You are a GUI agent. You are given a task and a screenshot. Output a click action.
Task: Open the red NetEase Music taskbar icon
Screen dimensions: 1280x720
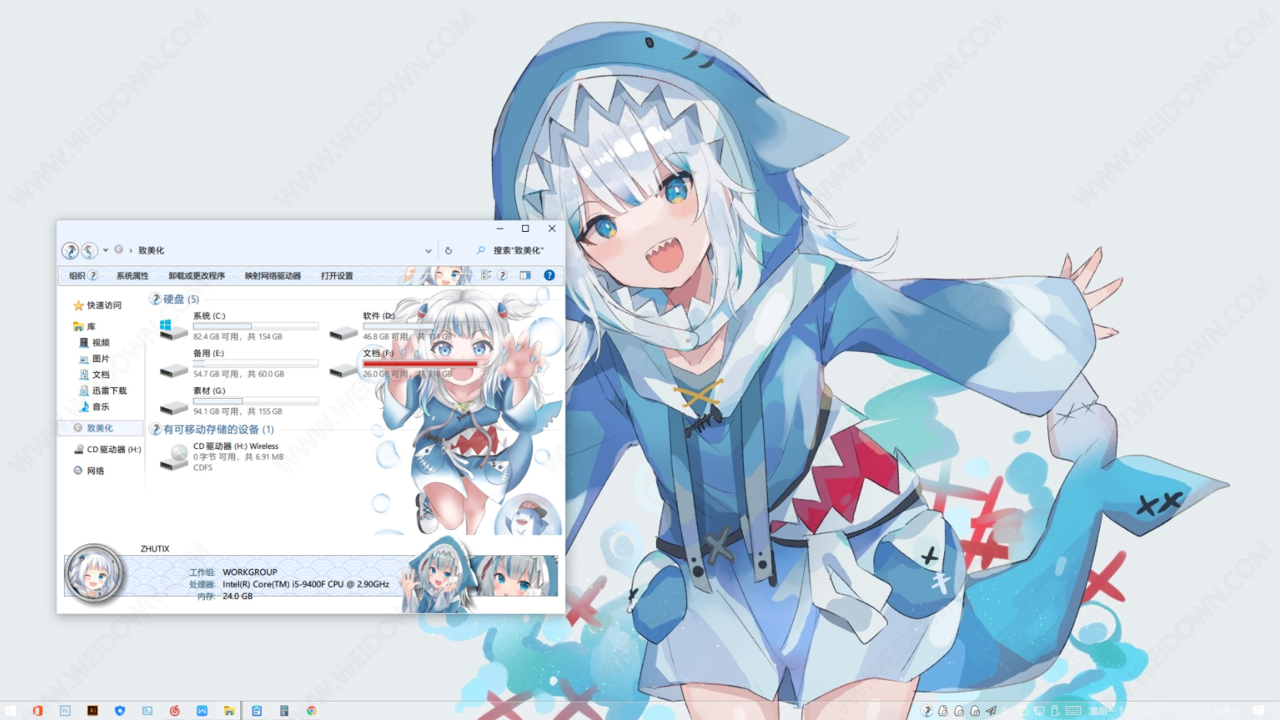click(x=175, y=711)
